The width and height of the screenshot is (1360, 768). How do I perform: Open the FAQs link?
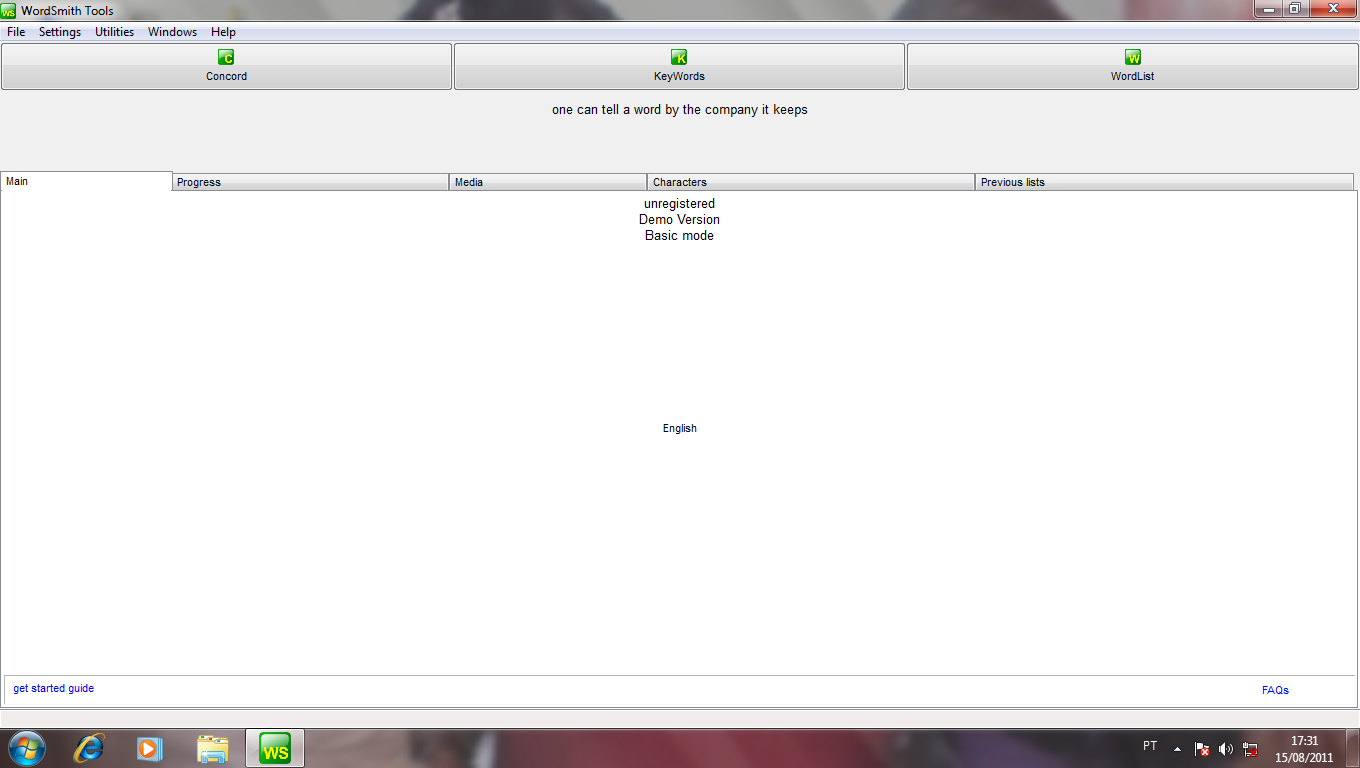tap(1275, 690)
